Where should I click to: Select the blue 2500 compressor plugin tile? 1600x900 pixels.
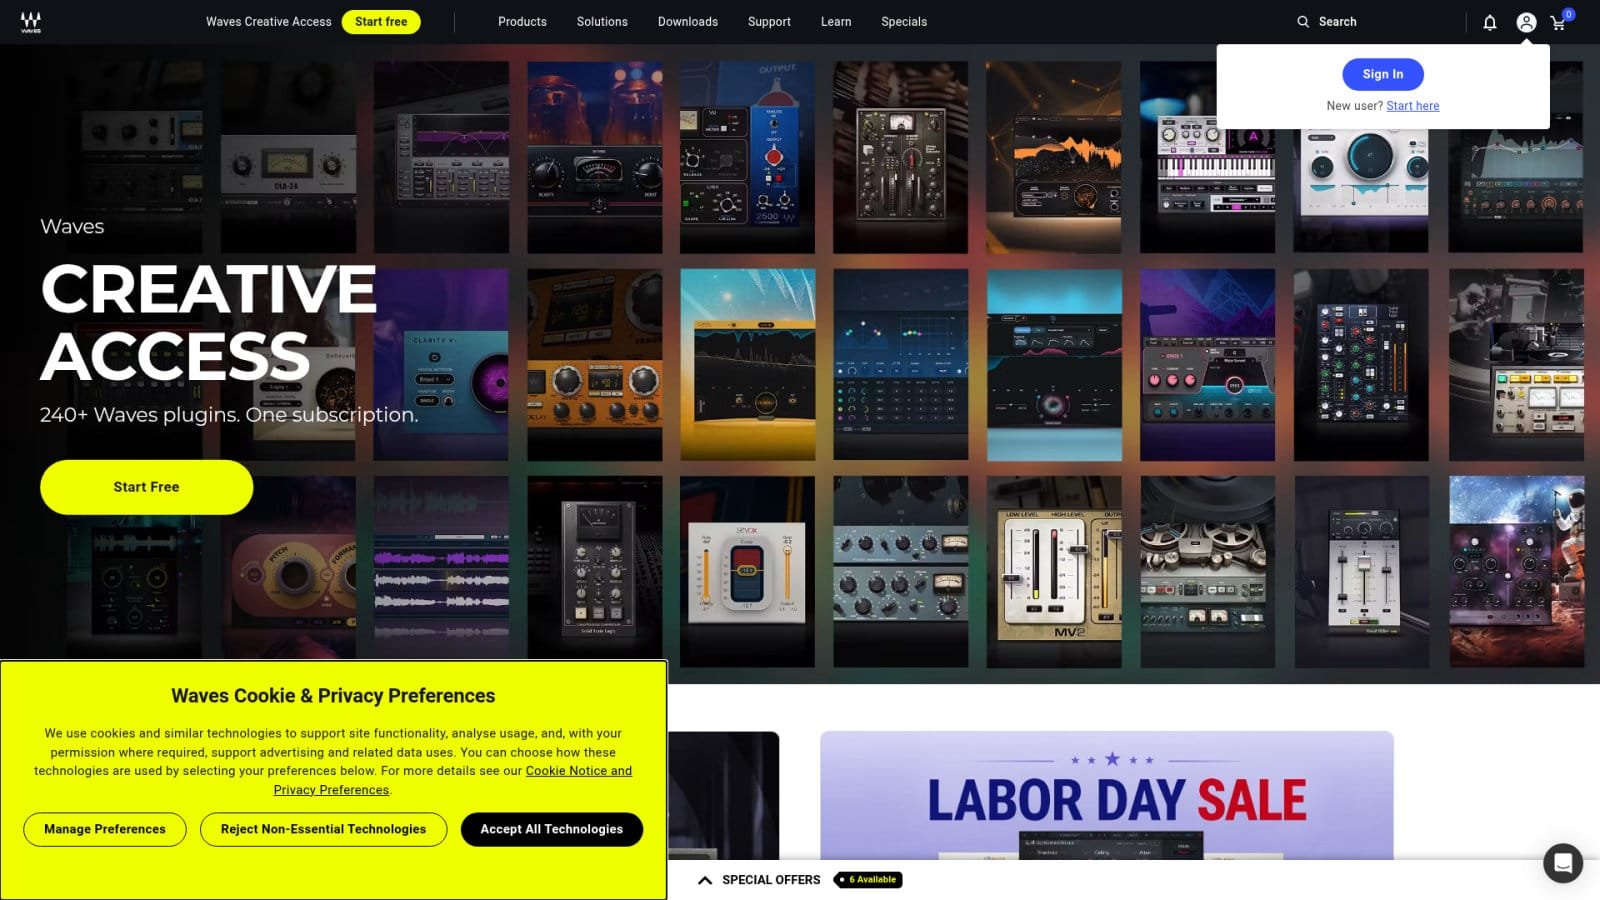[x=747, y=157]
